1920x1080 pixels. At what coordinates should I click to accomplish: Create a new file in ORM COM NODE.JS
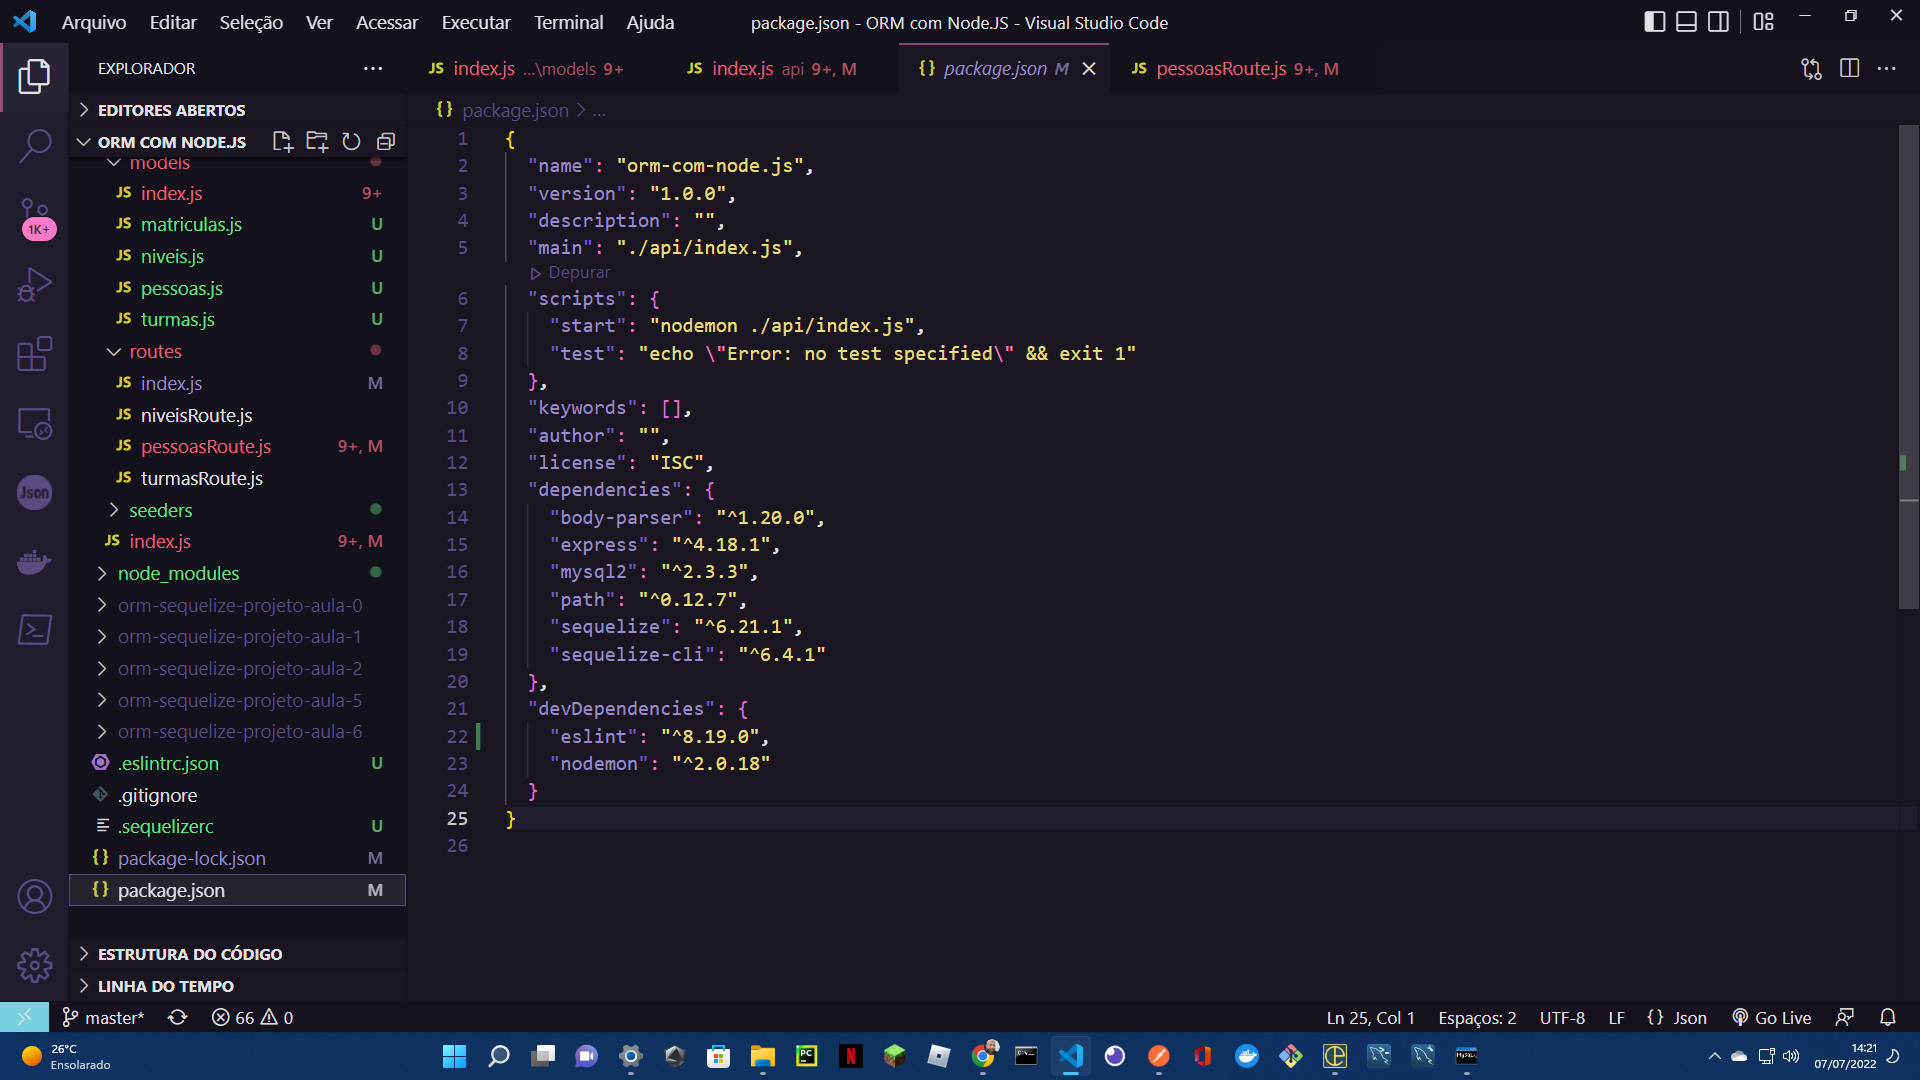283,142
